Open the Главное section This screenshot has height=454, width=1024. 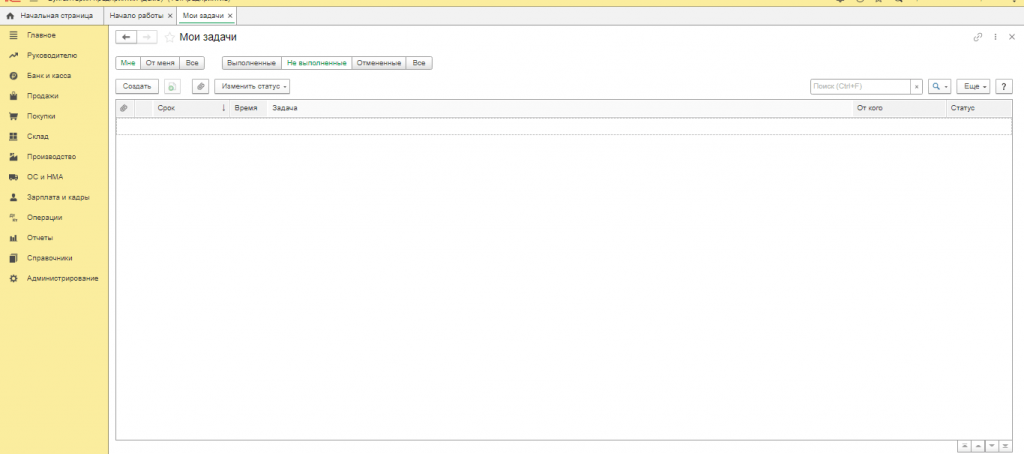54,35
